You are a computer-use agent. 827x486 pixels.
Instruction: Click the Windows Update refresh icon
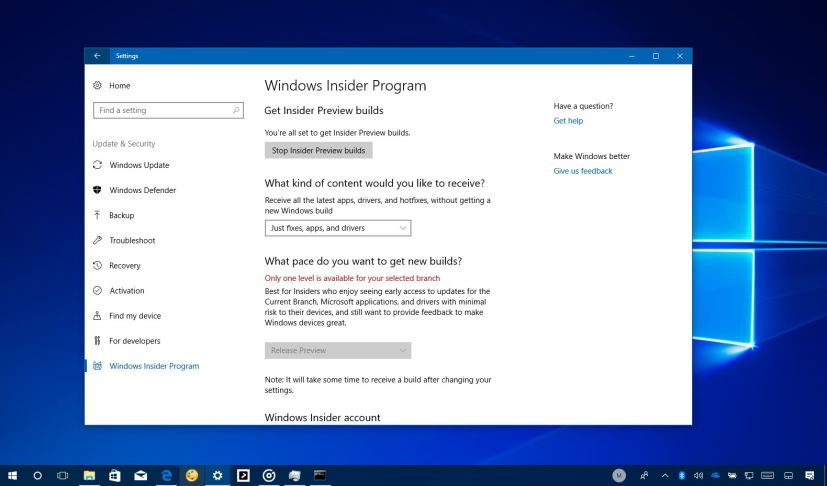pos(97,165)
